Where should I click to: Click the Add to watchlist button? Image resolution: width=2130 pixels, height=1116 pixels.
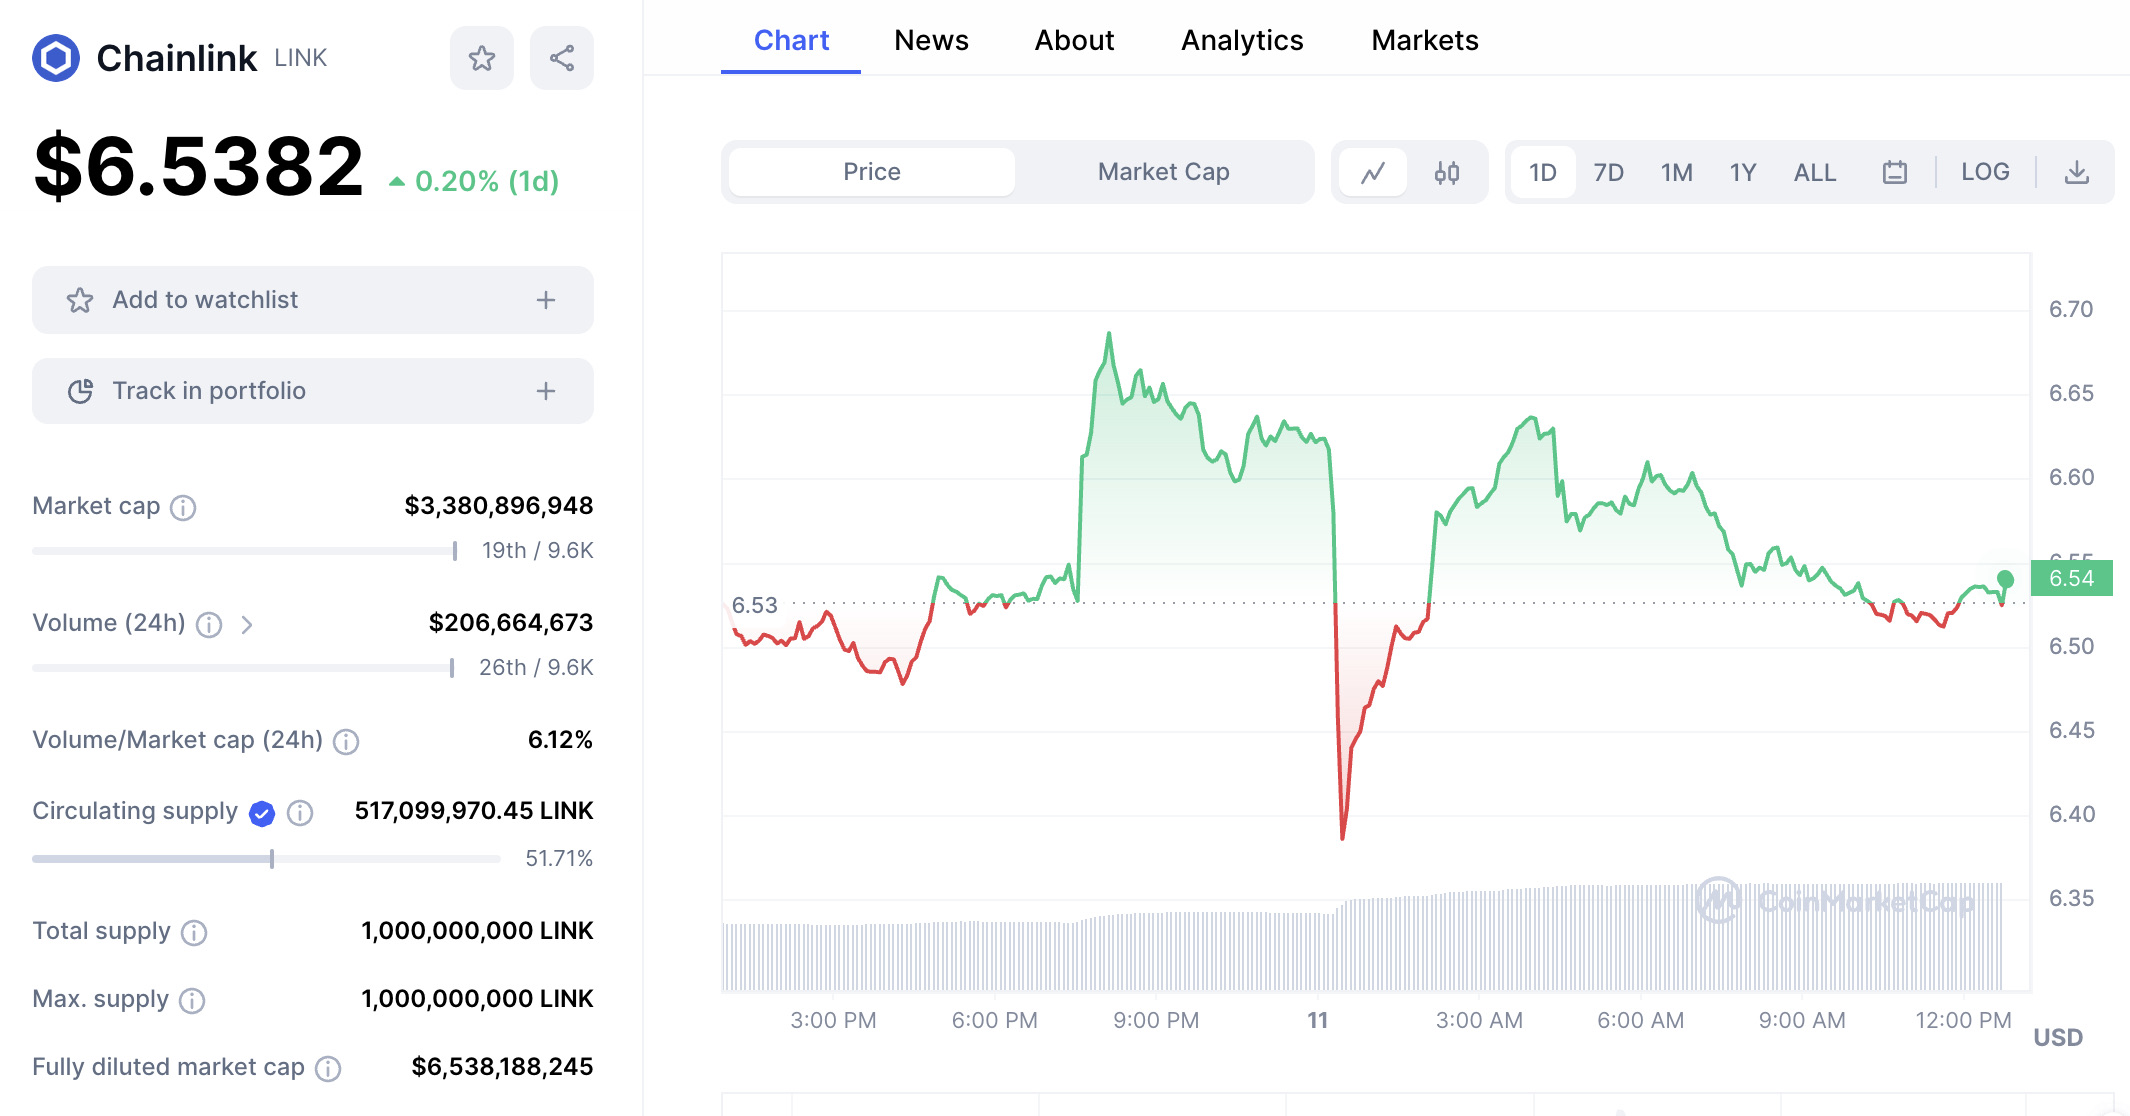tap(312, 300)
